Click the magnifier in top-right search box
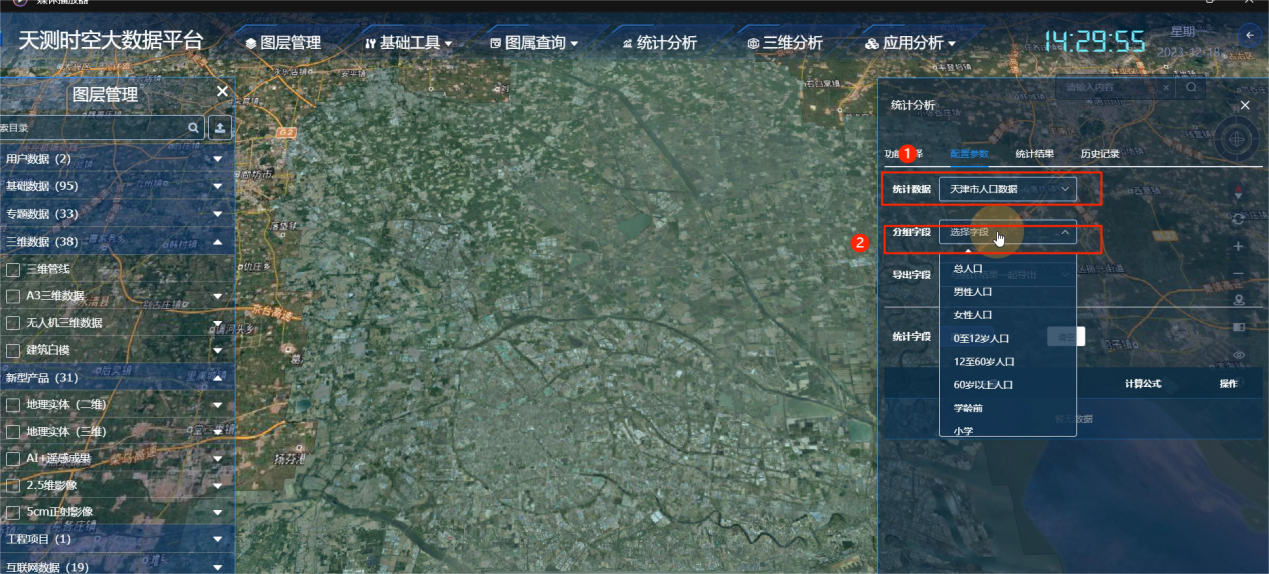 click(x=1191, y=88)
